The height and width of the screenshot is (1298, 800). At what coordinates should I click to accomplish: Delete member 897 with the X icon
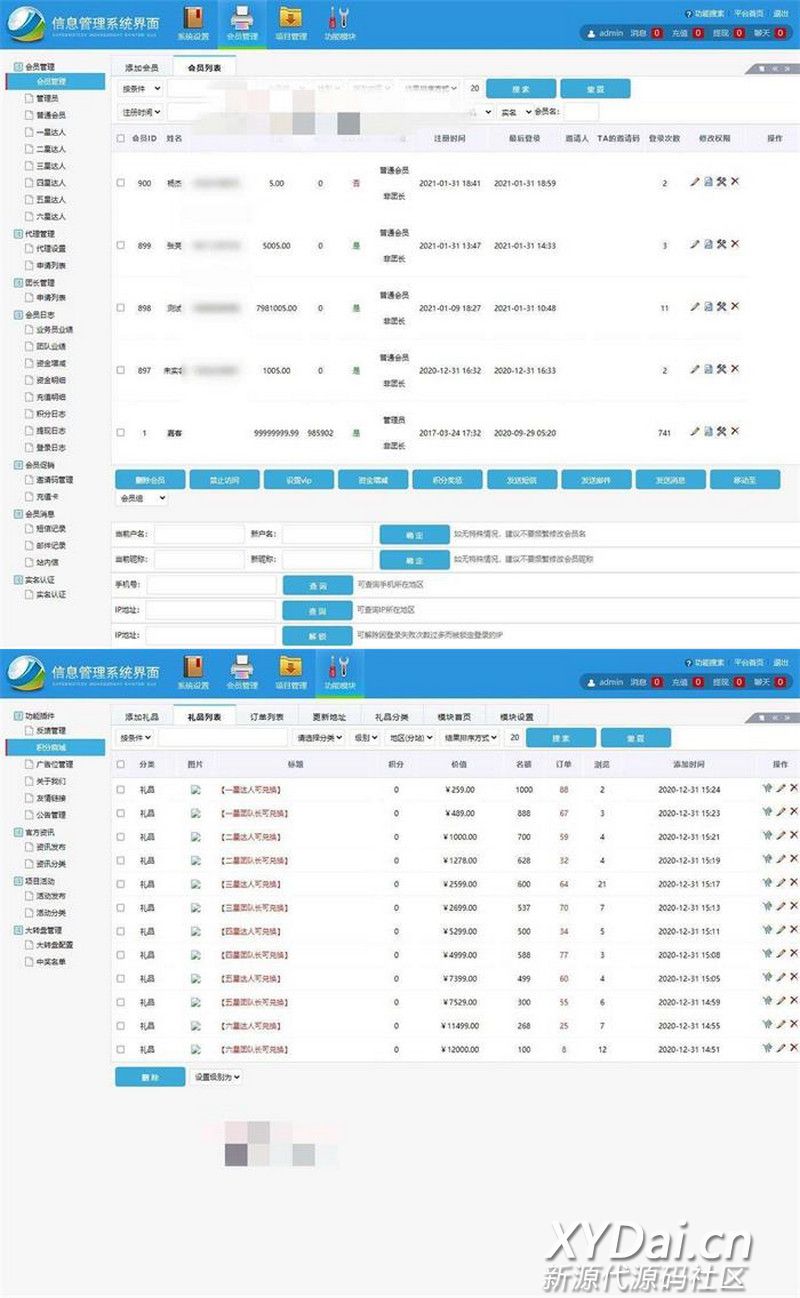tap(735, 369)
